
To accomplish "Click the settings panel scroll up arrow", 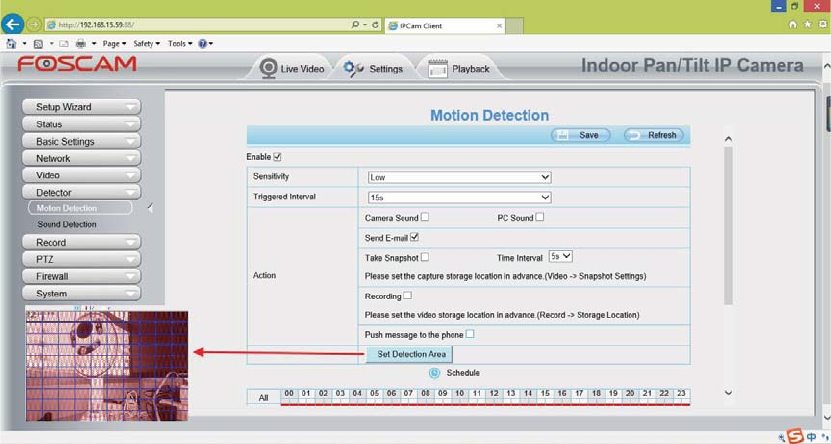I will point(728,139).
